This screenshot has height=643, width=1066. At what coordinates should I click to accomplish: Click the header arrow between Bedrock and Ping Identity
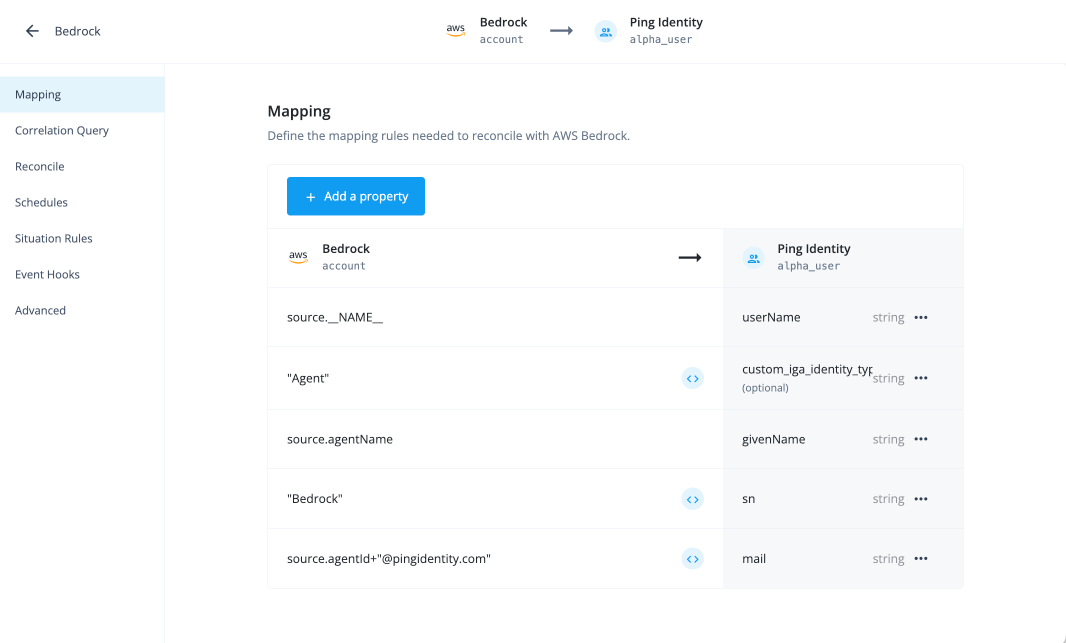click(x=561, y=31)
